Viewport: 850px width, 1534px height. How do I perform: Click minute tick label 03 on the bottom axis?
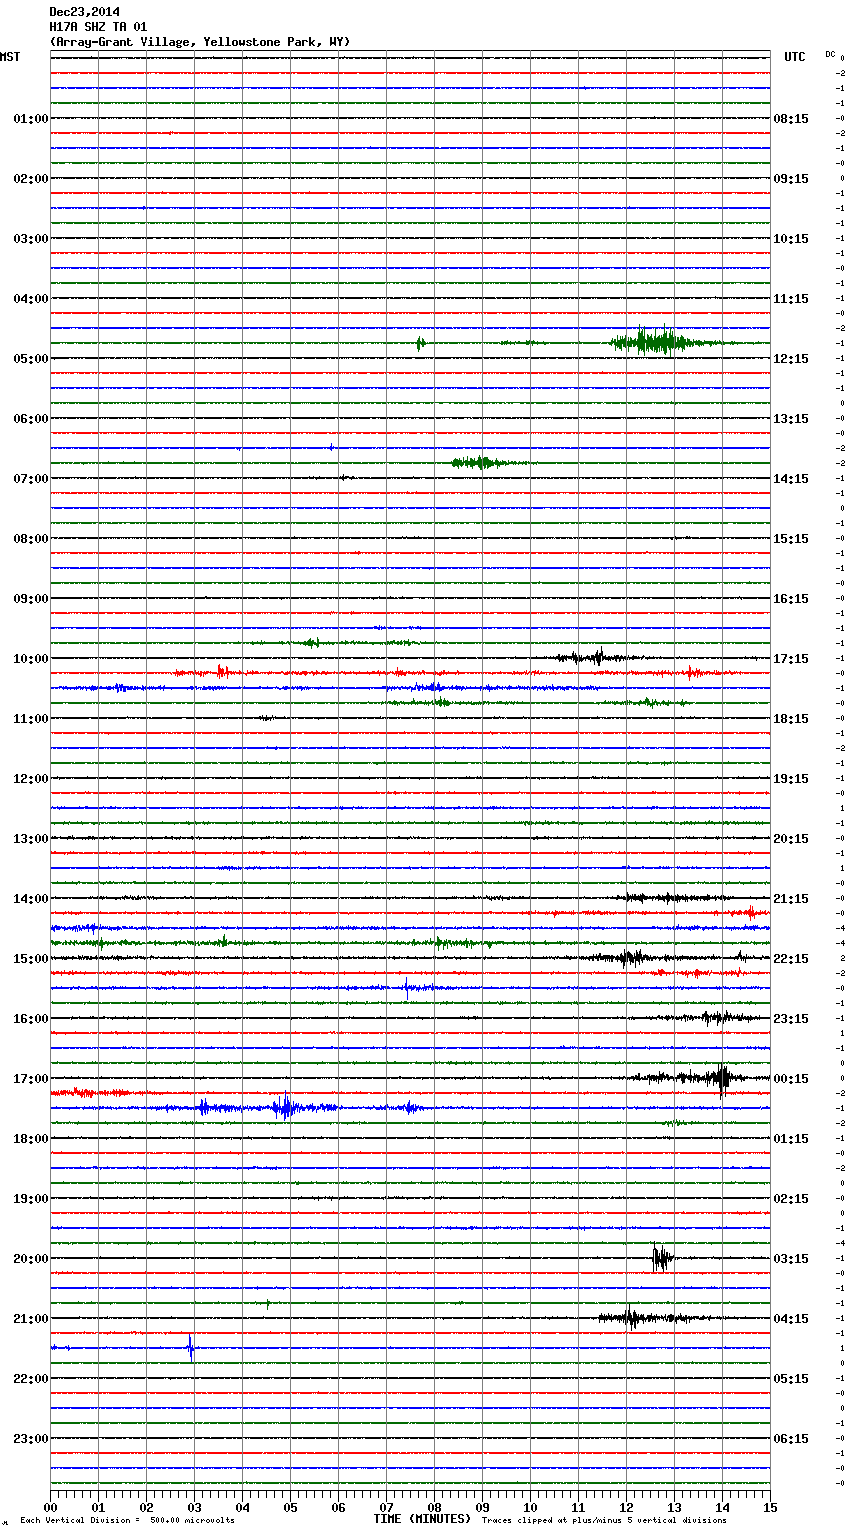[194, 1507]
